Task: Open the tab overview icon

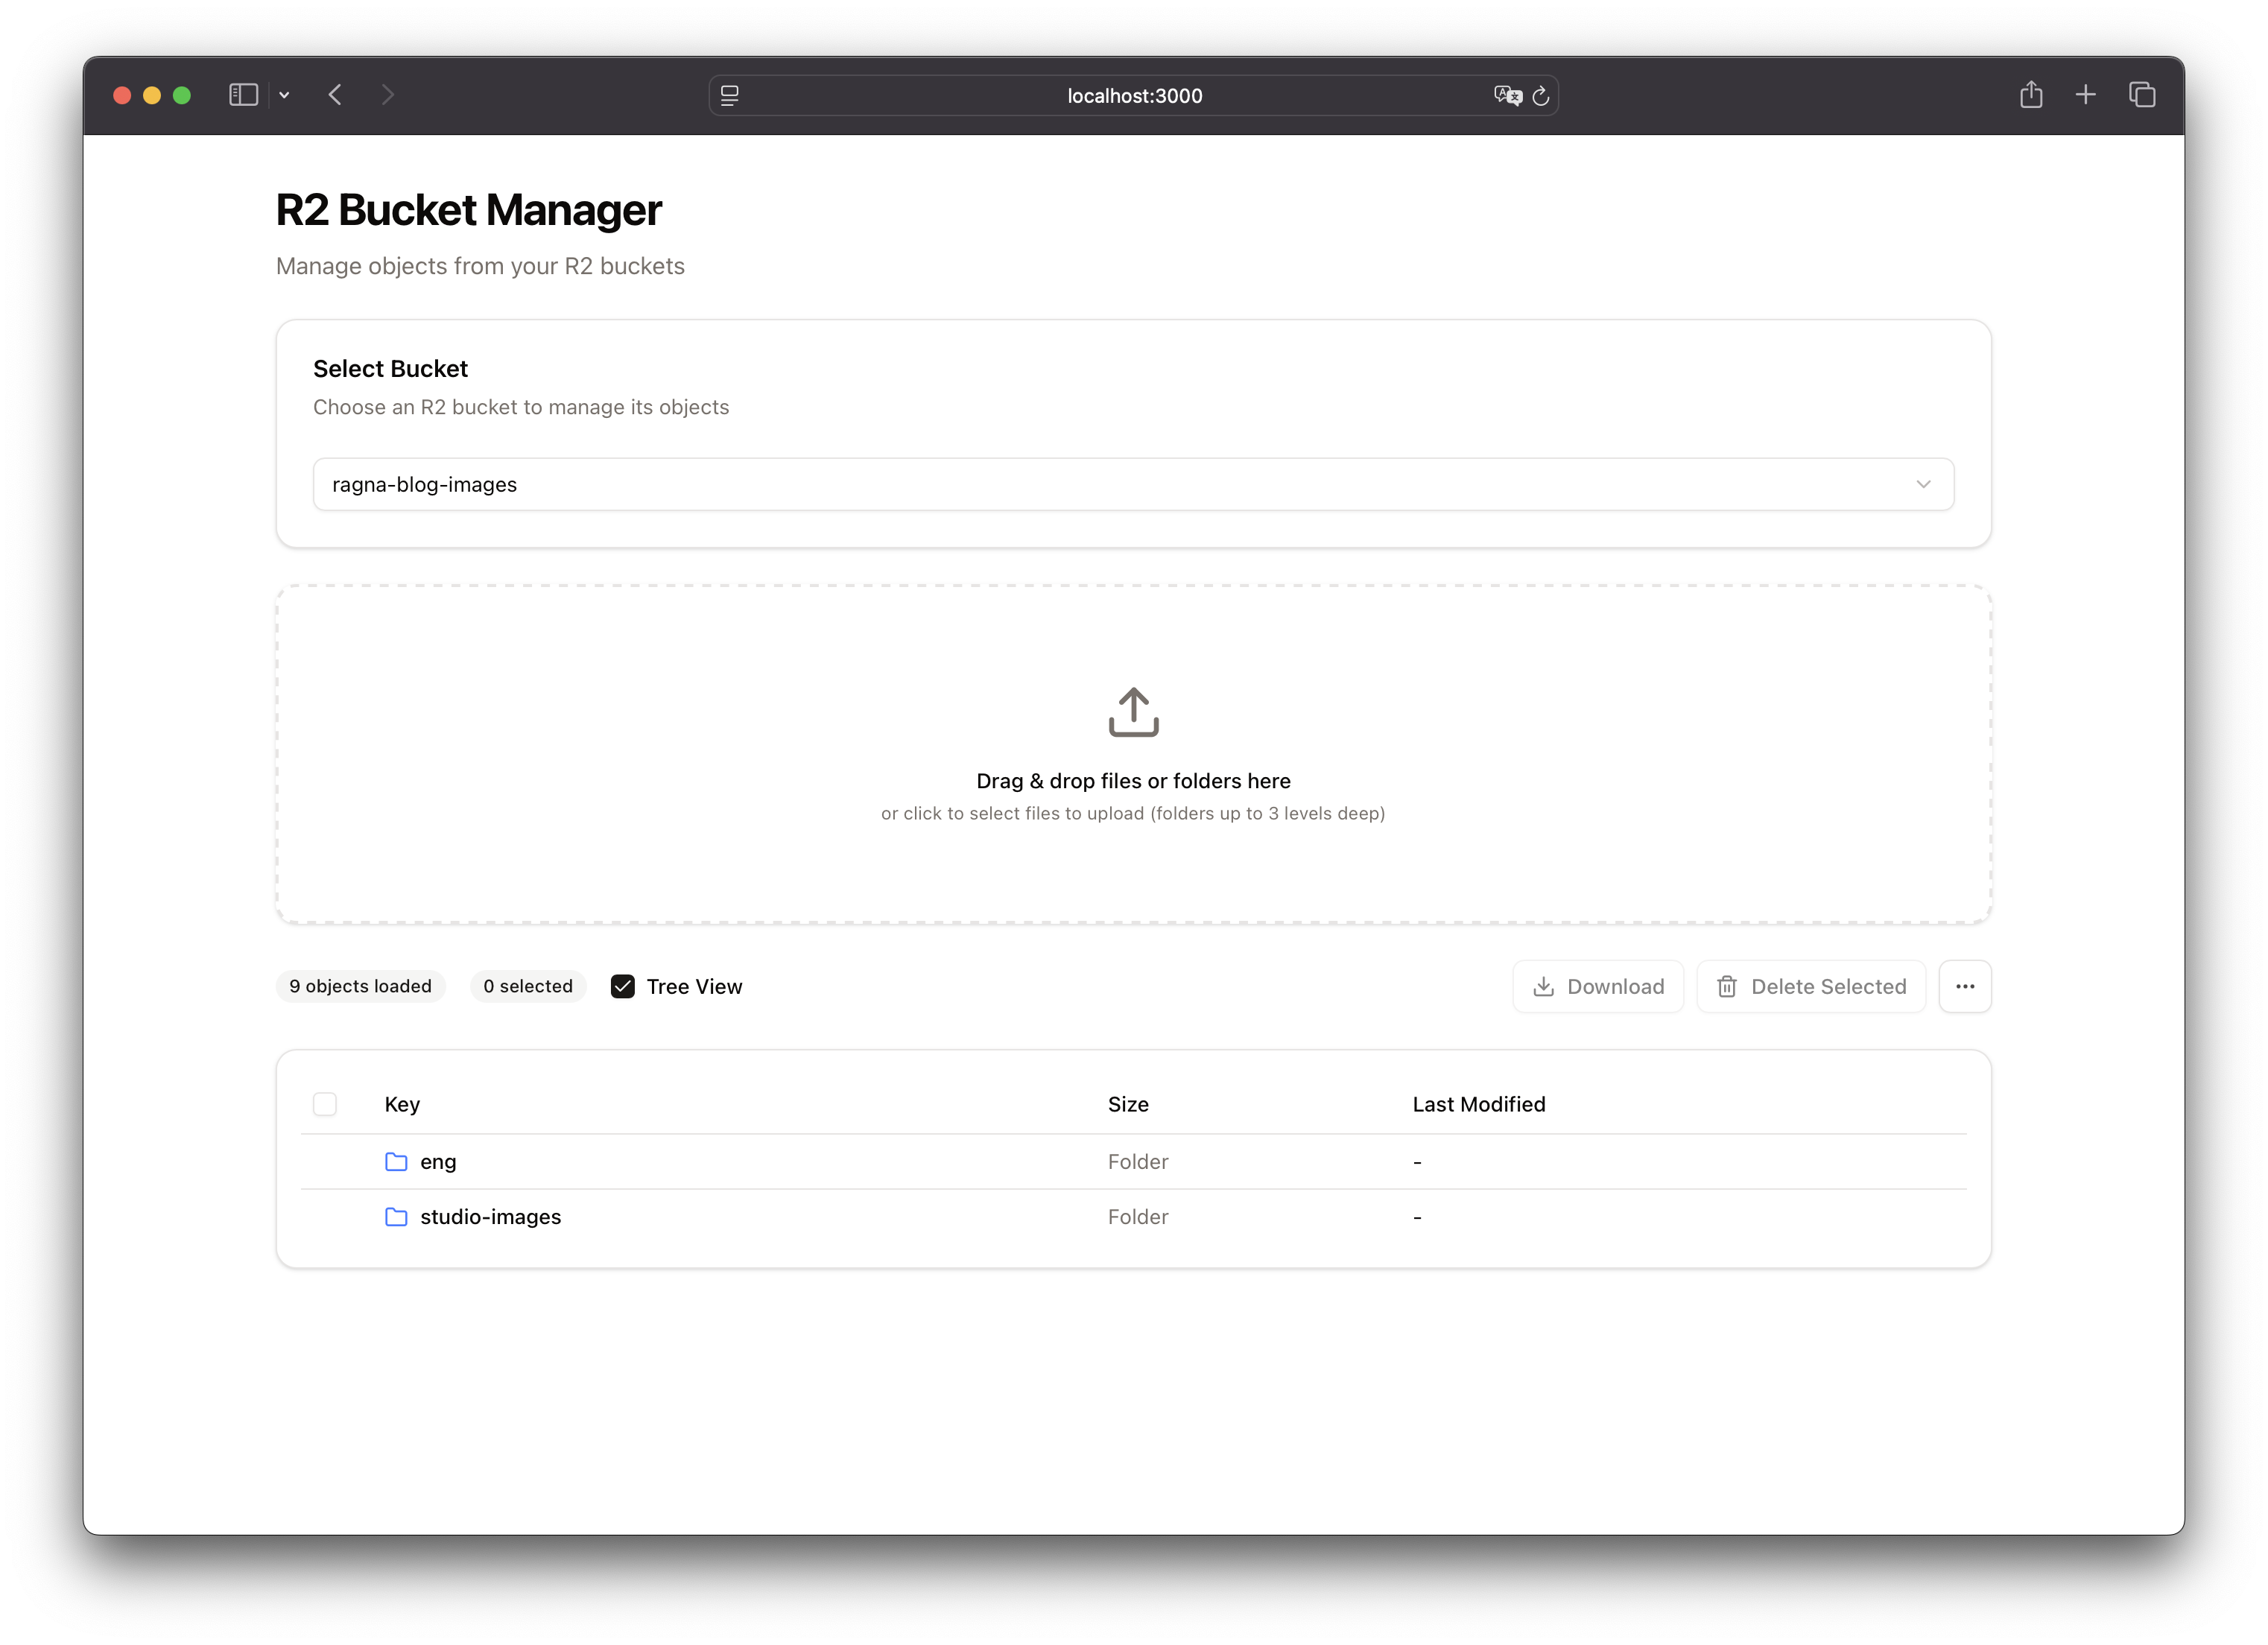Action: [2142, 94]
